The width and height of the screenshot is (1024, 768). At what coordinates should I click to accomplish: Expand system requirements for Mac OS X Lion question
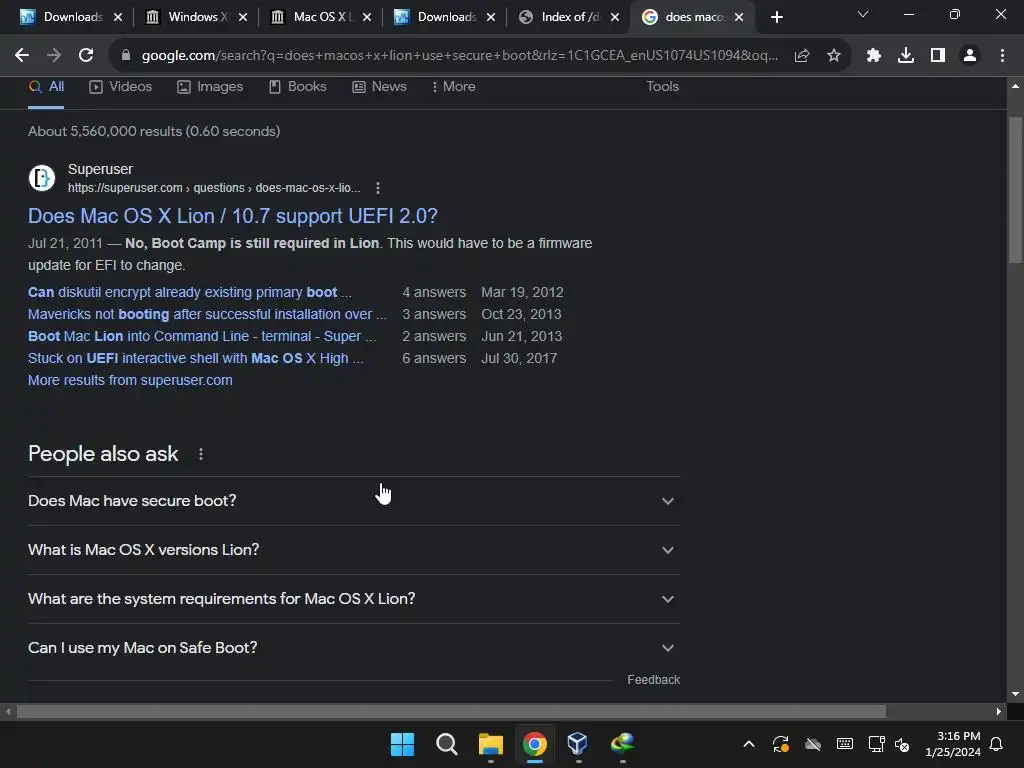[x=353, y=599]
